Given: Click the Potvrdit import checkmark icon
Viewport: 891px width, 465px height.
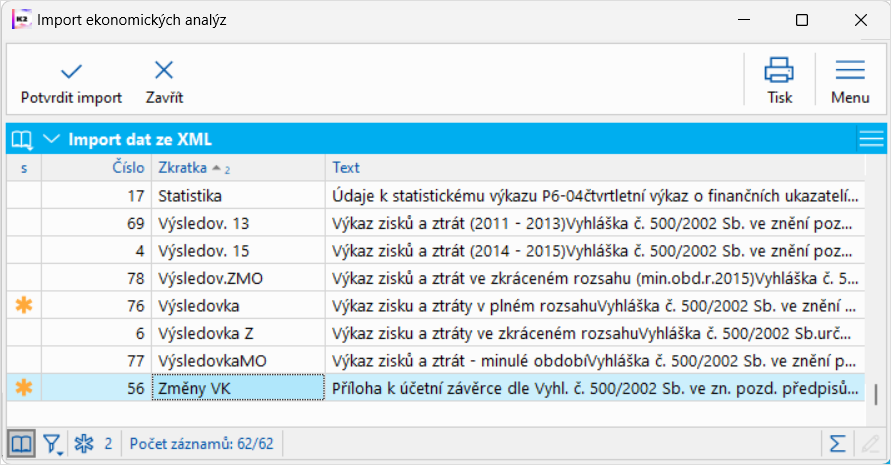Looking at the screenshot, I should pos(71,71).
